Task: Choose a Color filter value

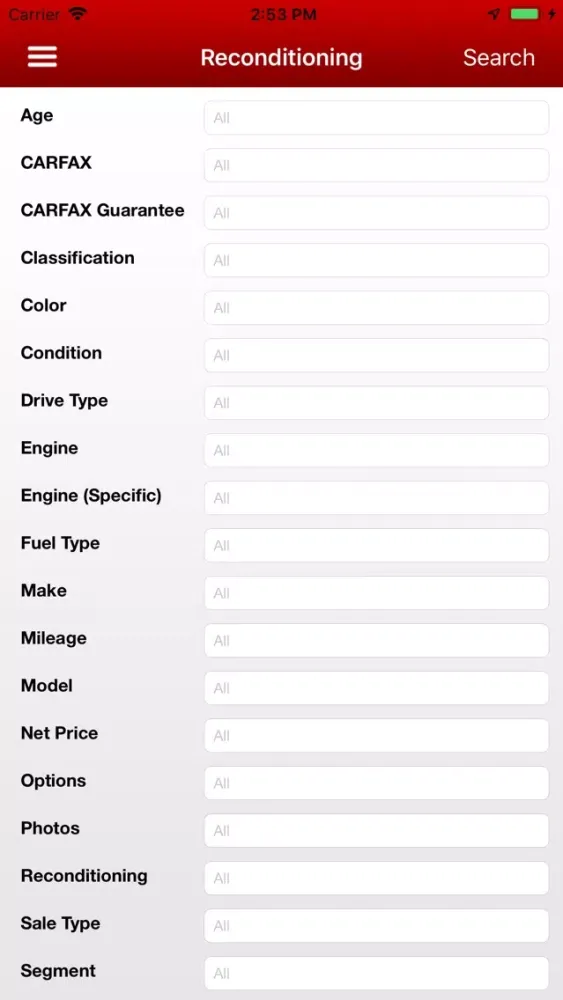Action: point(376,308)
